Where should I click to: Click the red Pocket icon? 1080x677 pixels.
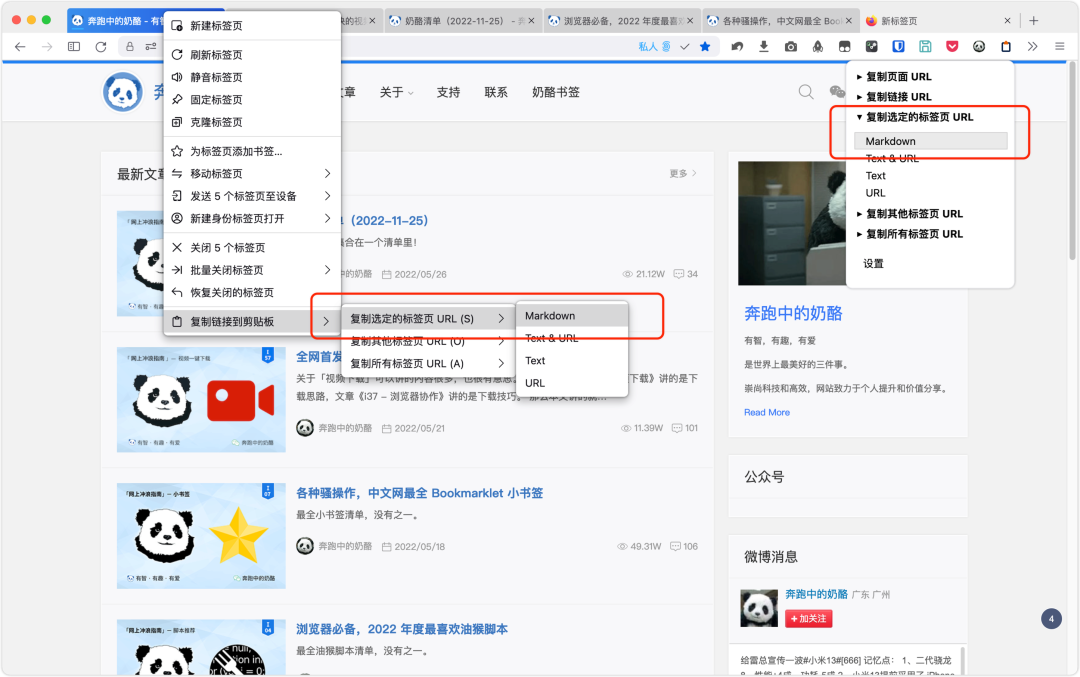952,47
